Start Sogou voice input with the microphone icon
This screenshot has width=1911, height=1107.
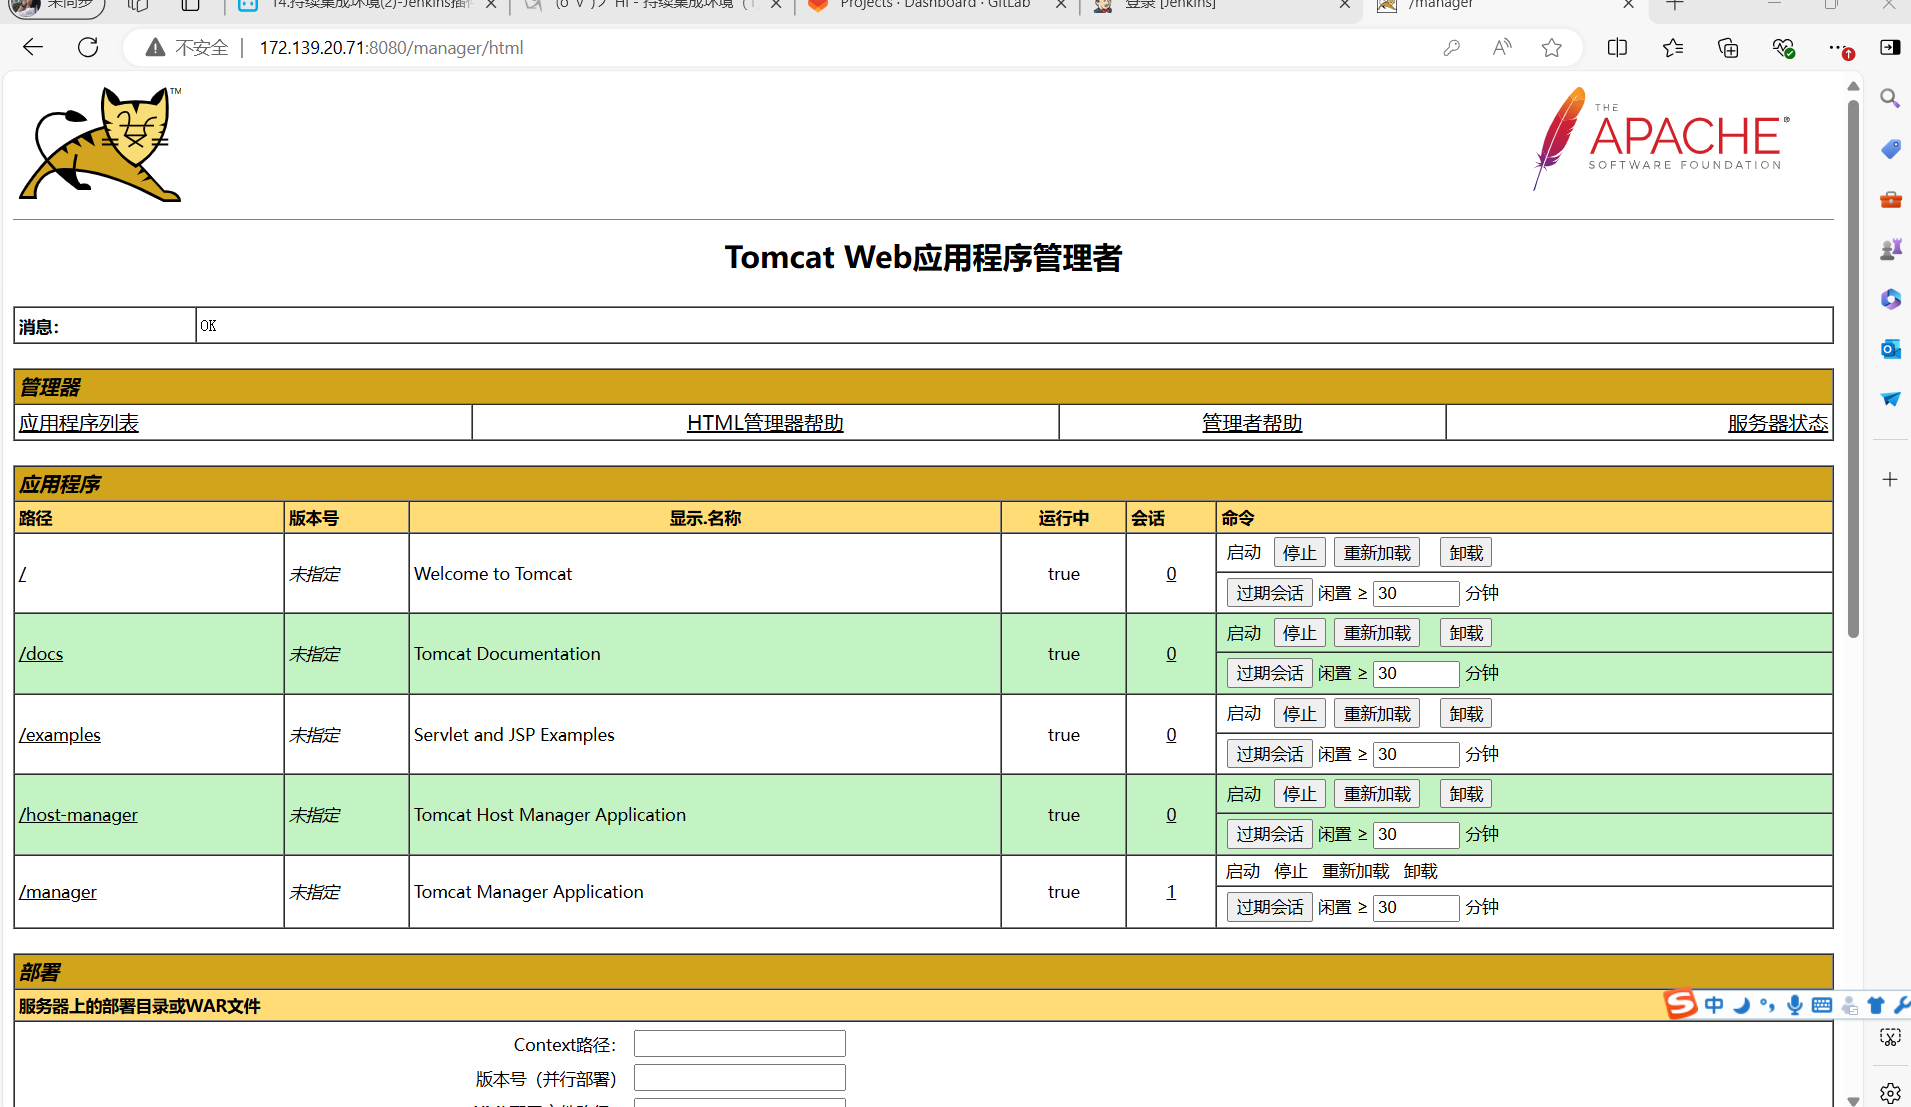pos(1795,1005)
